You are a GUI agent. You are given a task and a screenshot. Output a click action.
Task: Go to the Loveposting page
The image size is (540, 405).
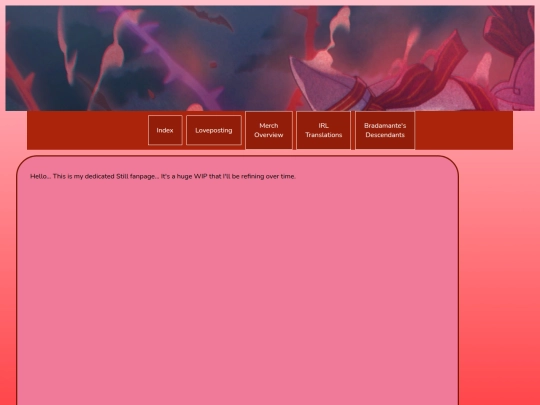point(214,130)
